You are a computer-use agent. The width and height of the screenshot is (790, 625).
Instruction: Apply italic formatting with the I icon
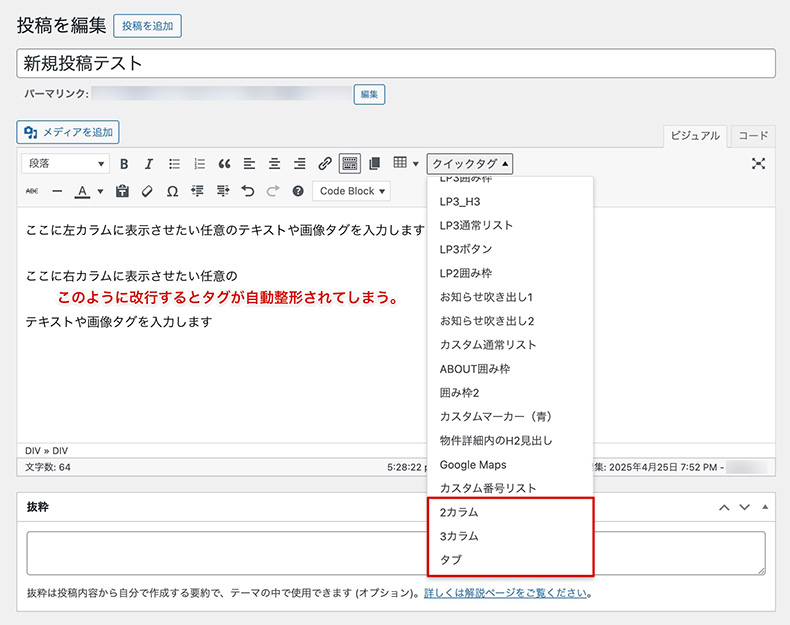149,164
